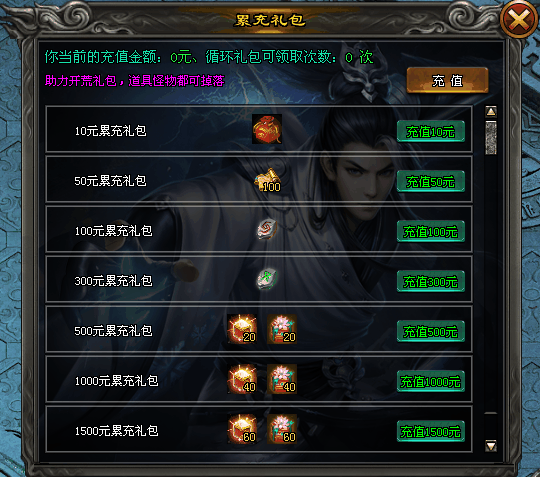Click the 充值300元 button
540x477 pixels.
431,281
